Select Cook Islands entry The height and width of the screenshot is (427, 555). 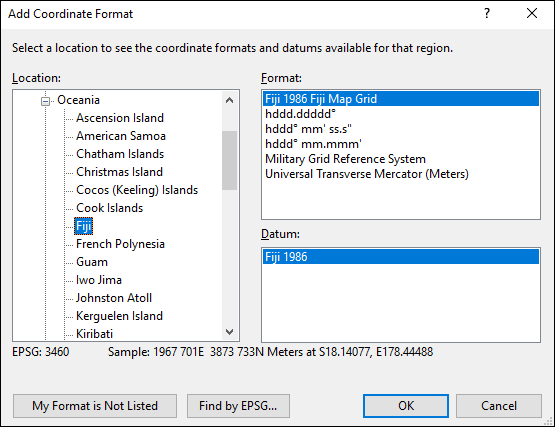click(x=109, y=208)
